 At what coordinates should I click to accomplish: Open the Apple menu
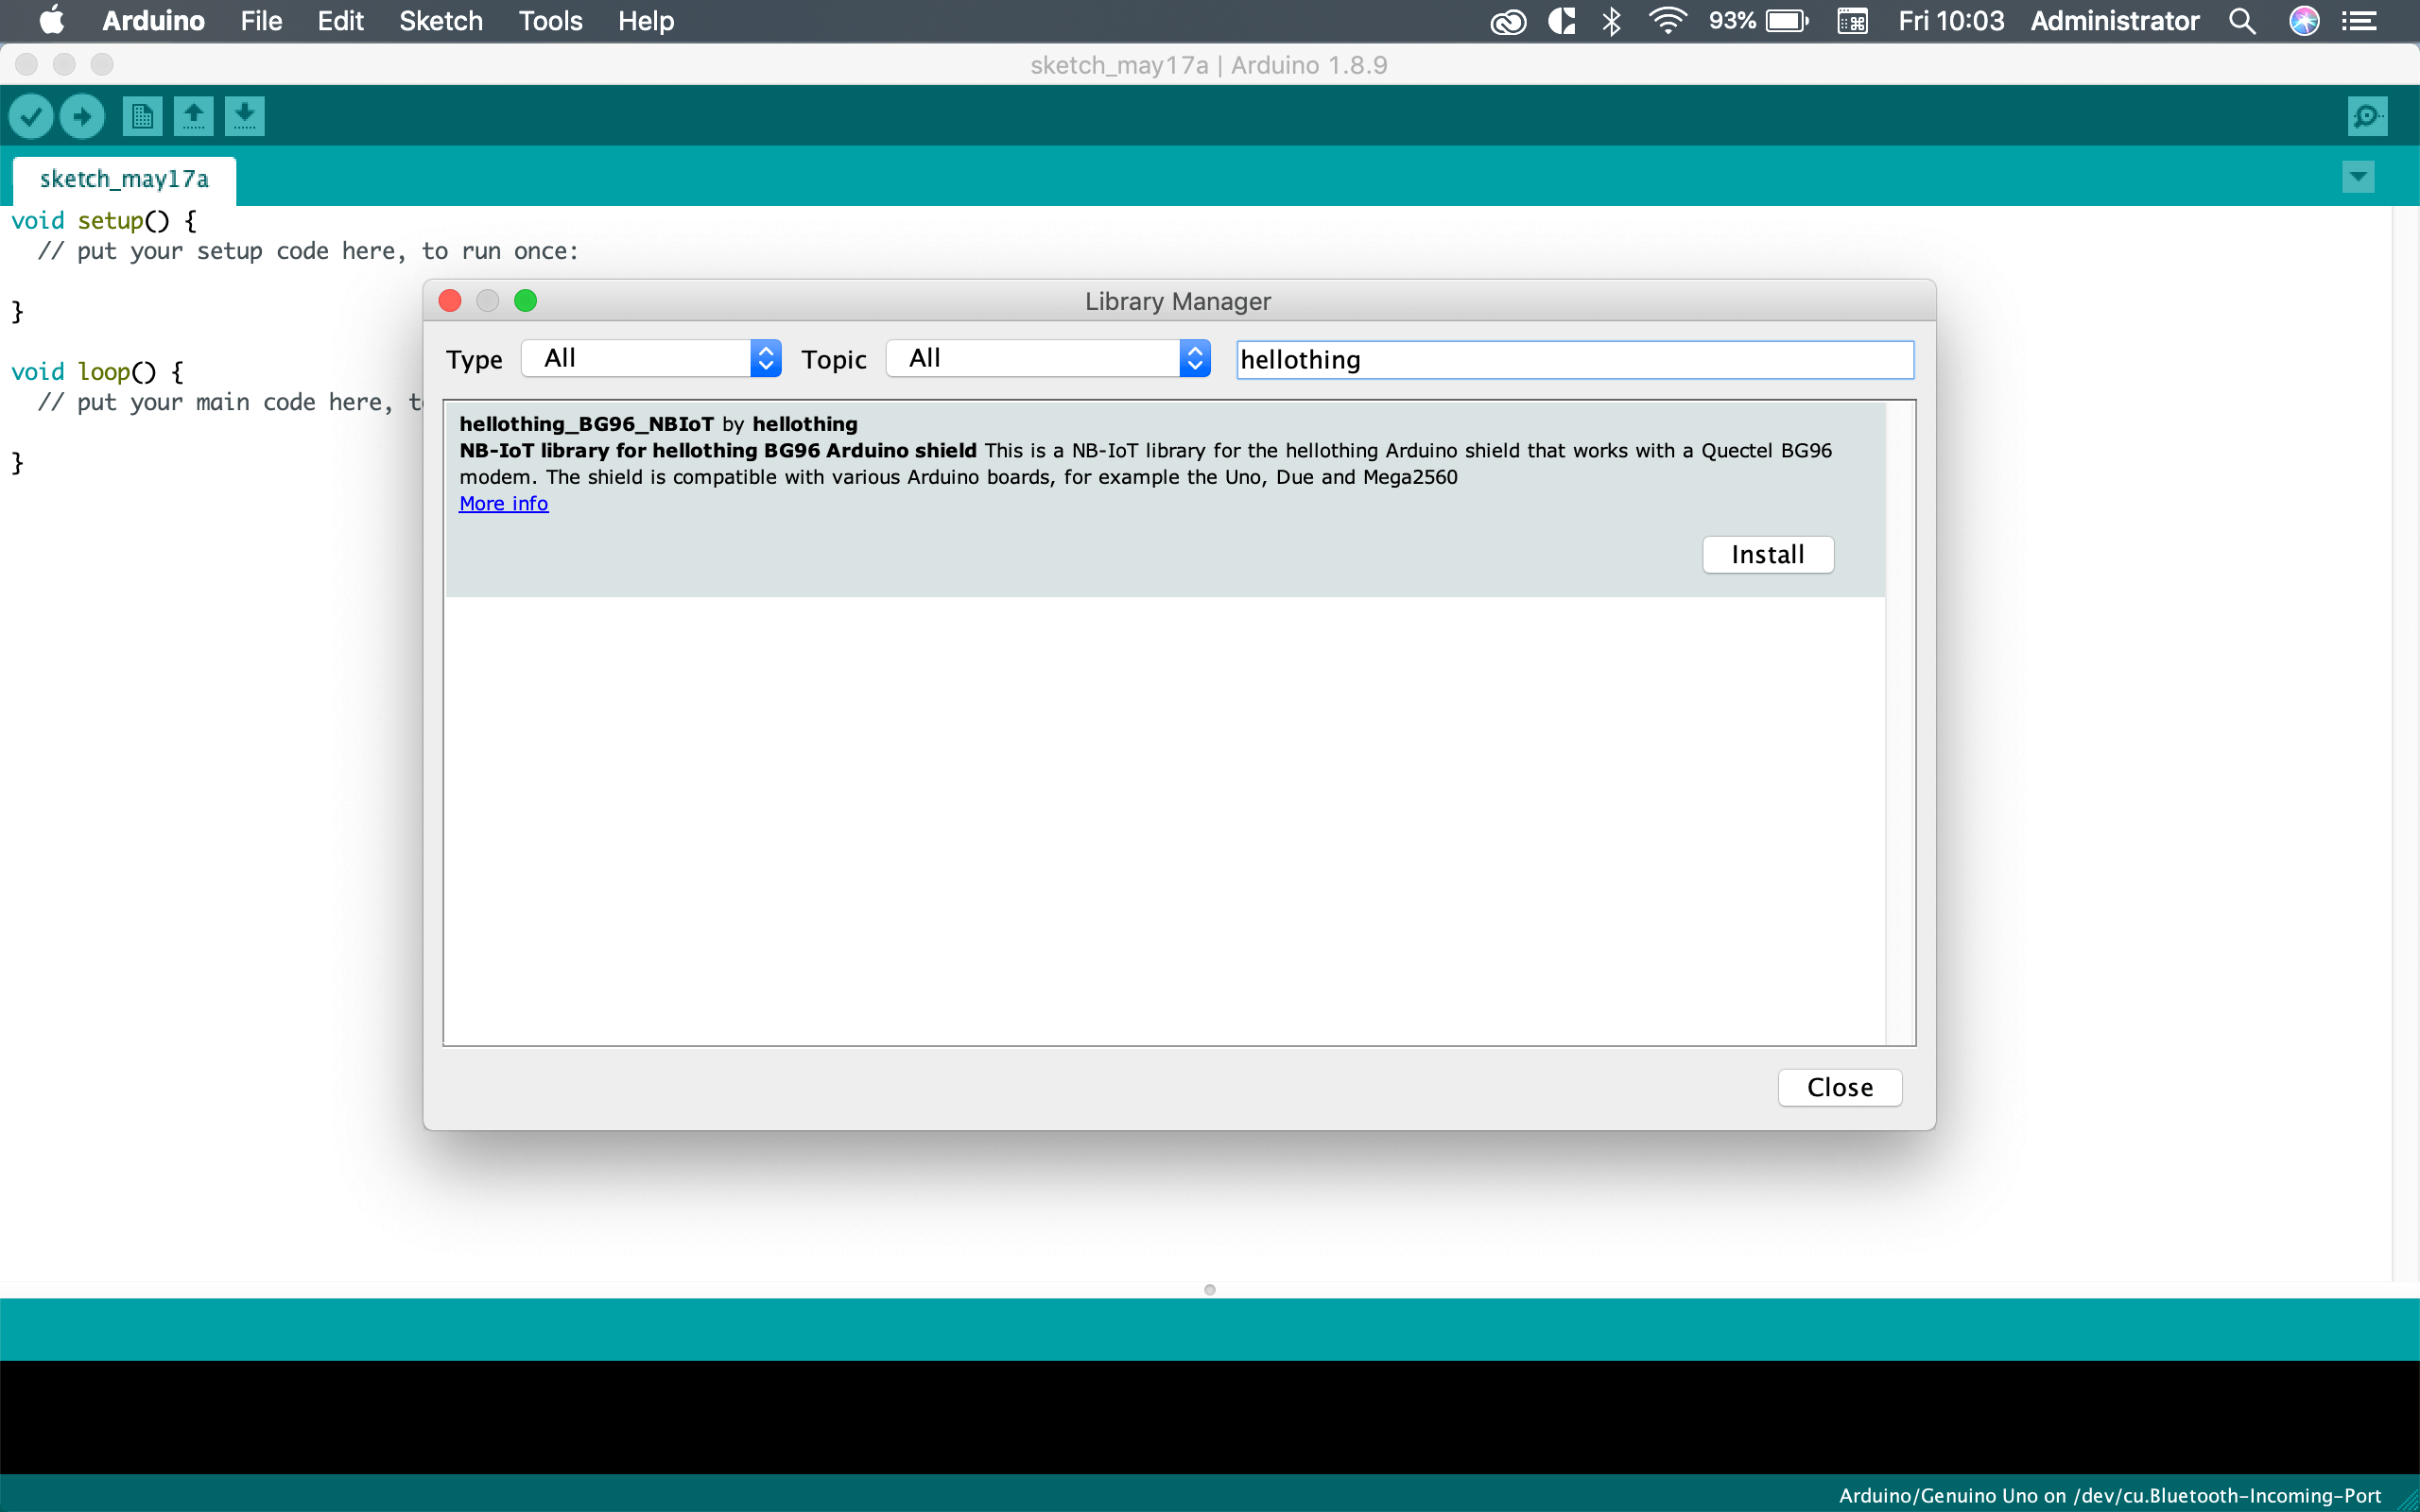click(51, 20)
